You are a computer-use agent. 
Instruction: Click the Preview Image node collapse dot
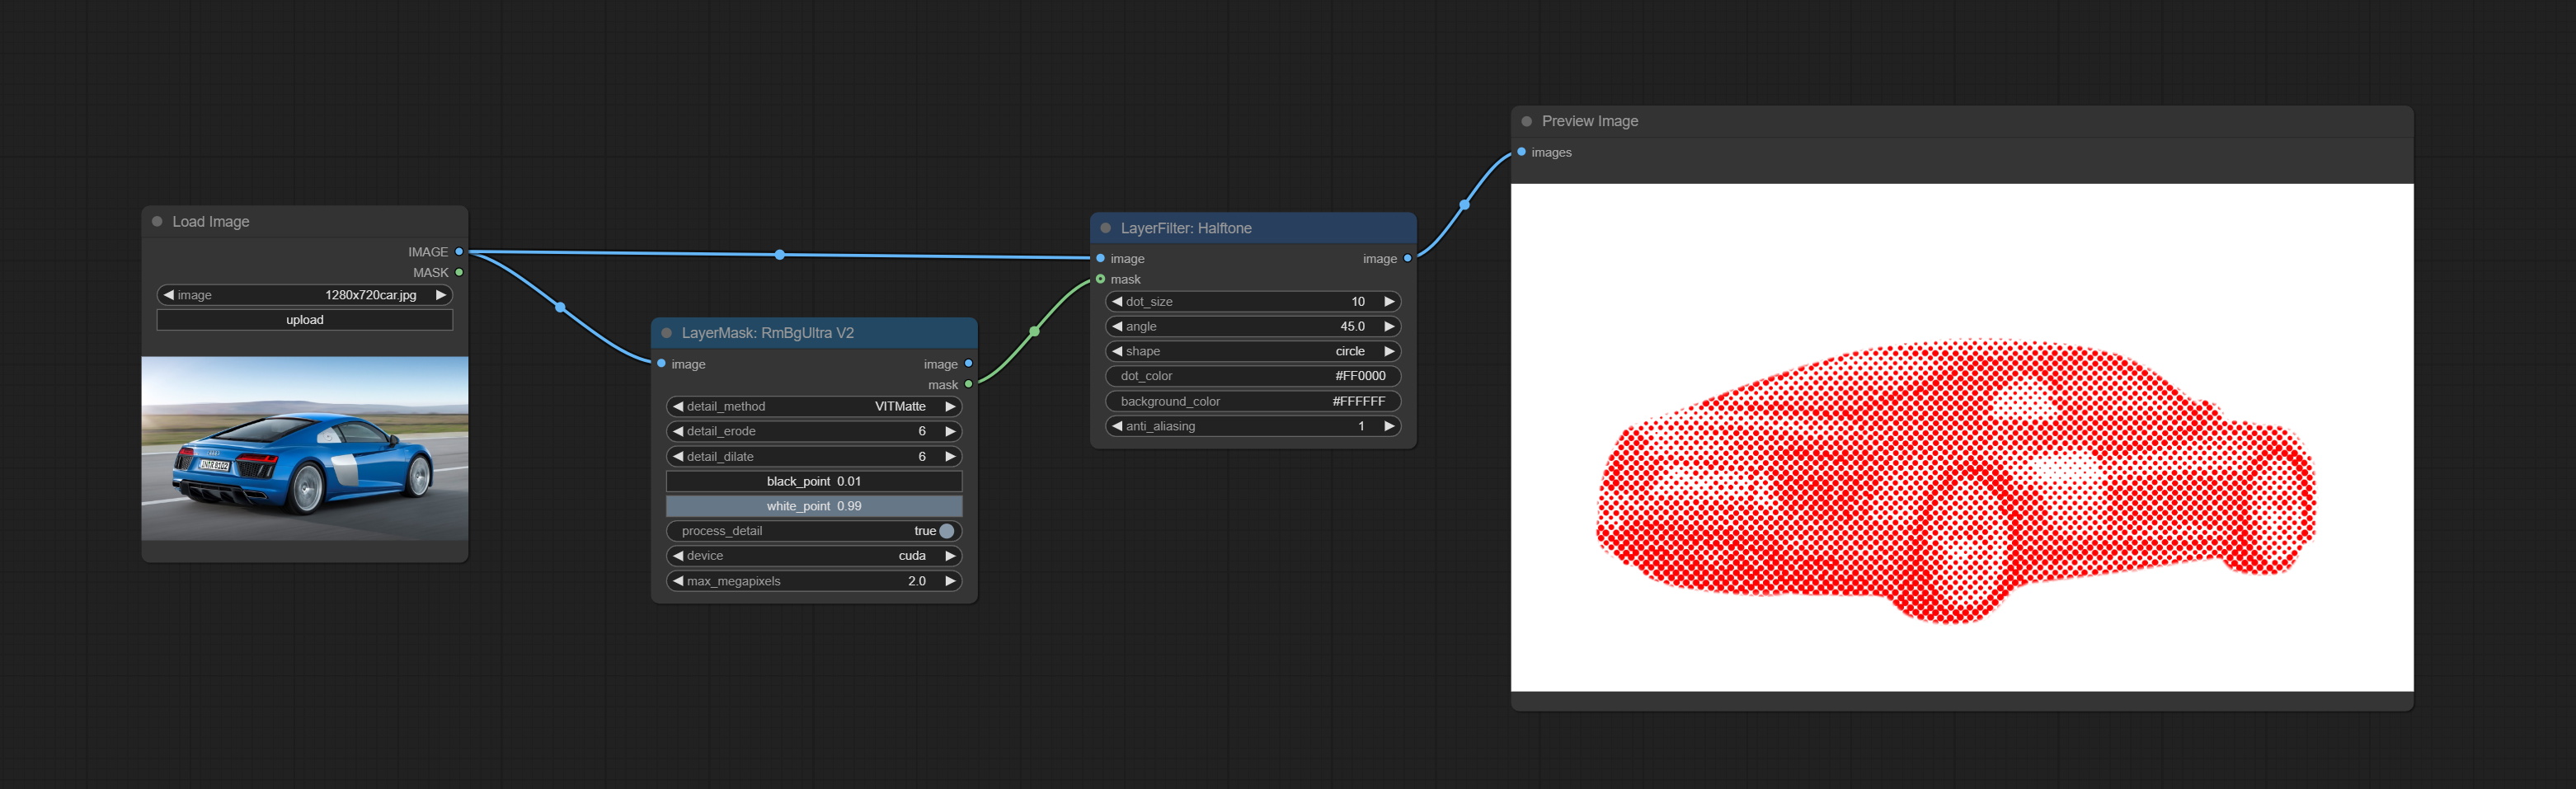(x=1527, y=121)
